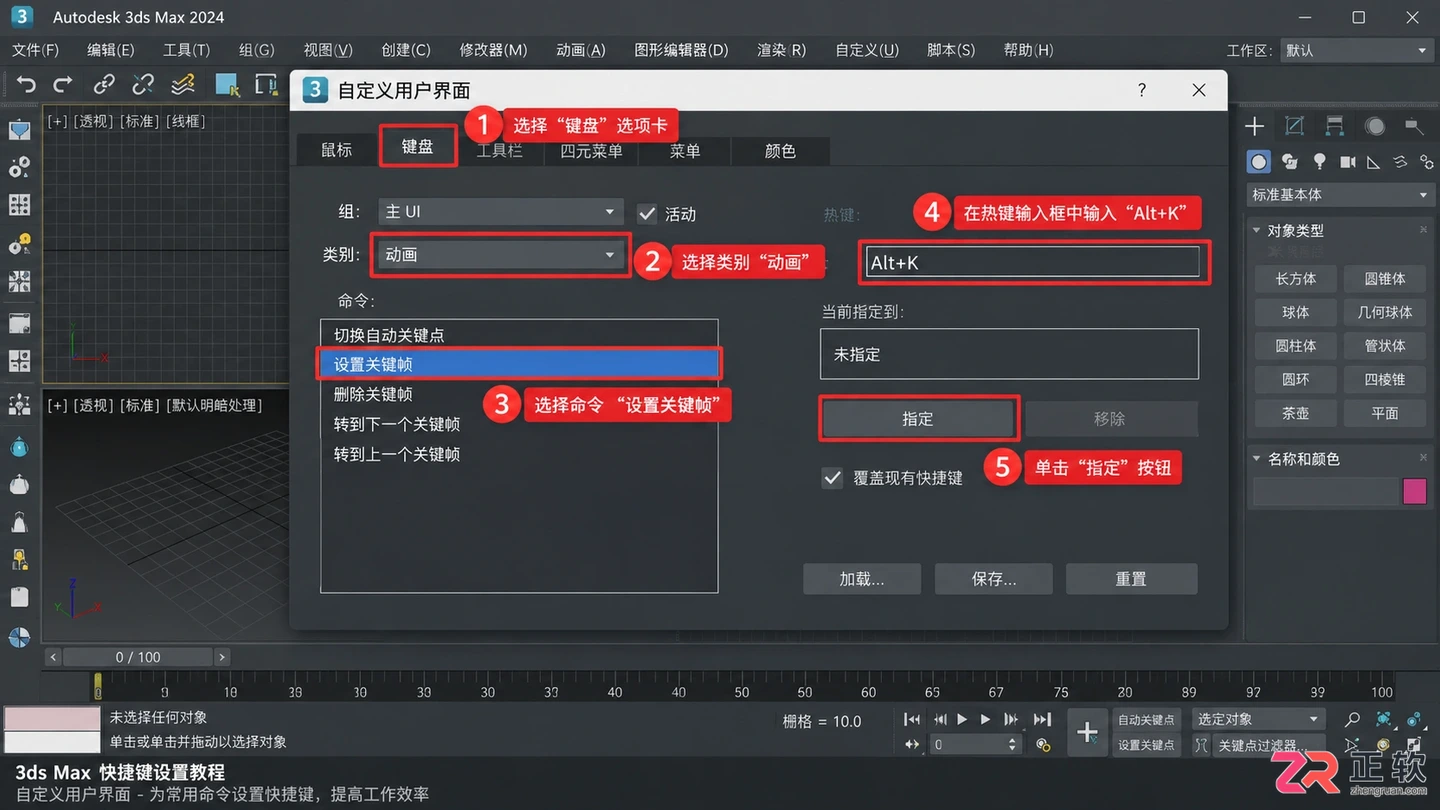Image resolution: width=1440 pixels, height=810 pixels.
Task: Click the pink object color swatch
Action: coord(1414,491)
